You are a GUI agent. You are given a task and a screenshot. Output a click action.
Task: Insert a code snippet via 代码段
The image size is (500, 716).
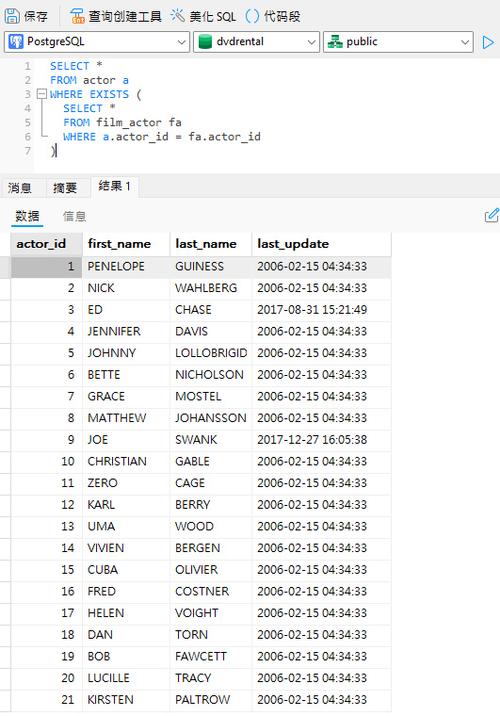click(x=273, y=16)
